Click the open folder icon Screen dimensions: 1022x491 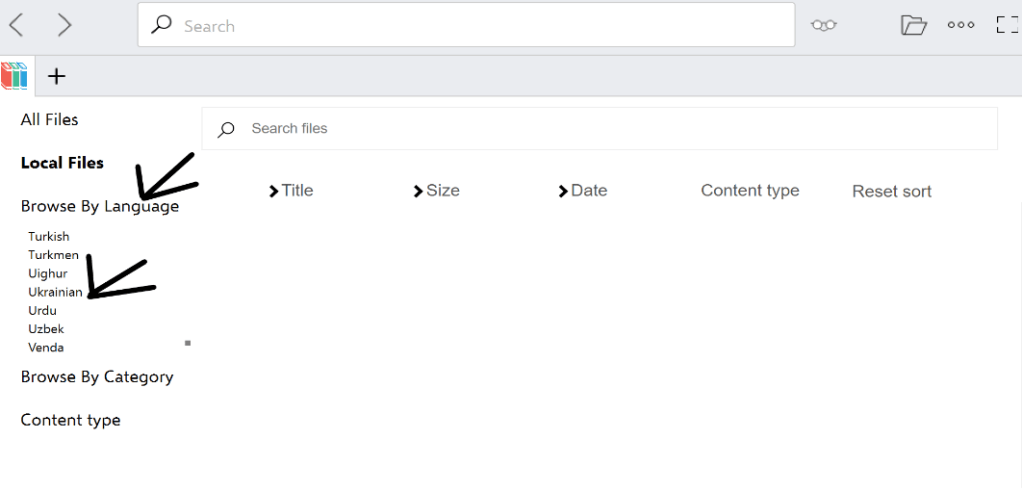pos(913,26)
